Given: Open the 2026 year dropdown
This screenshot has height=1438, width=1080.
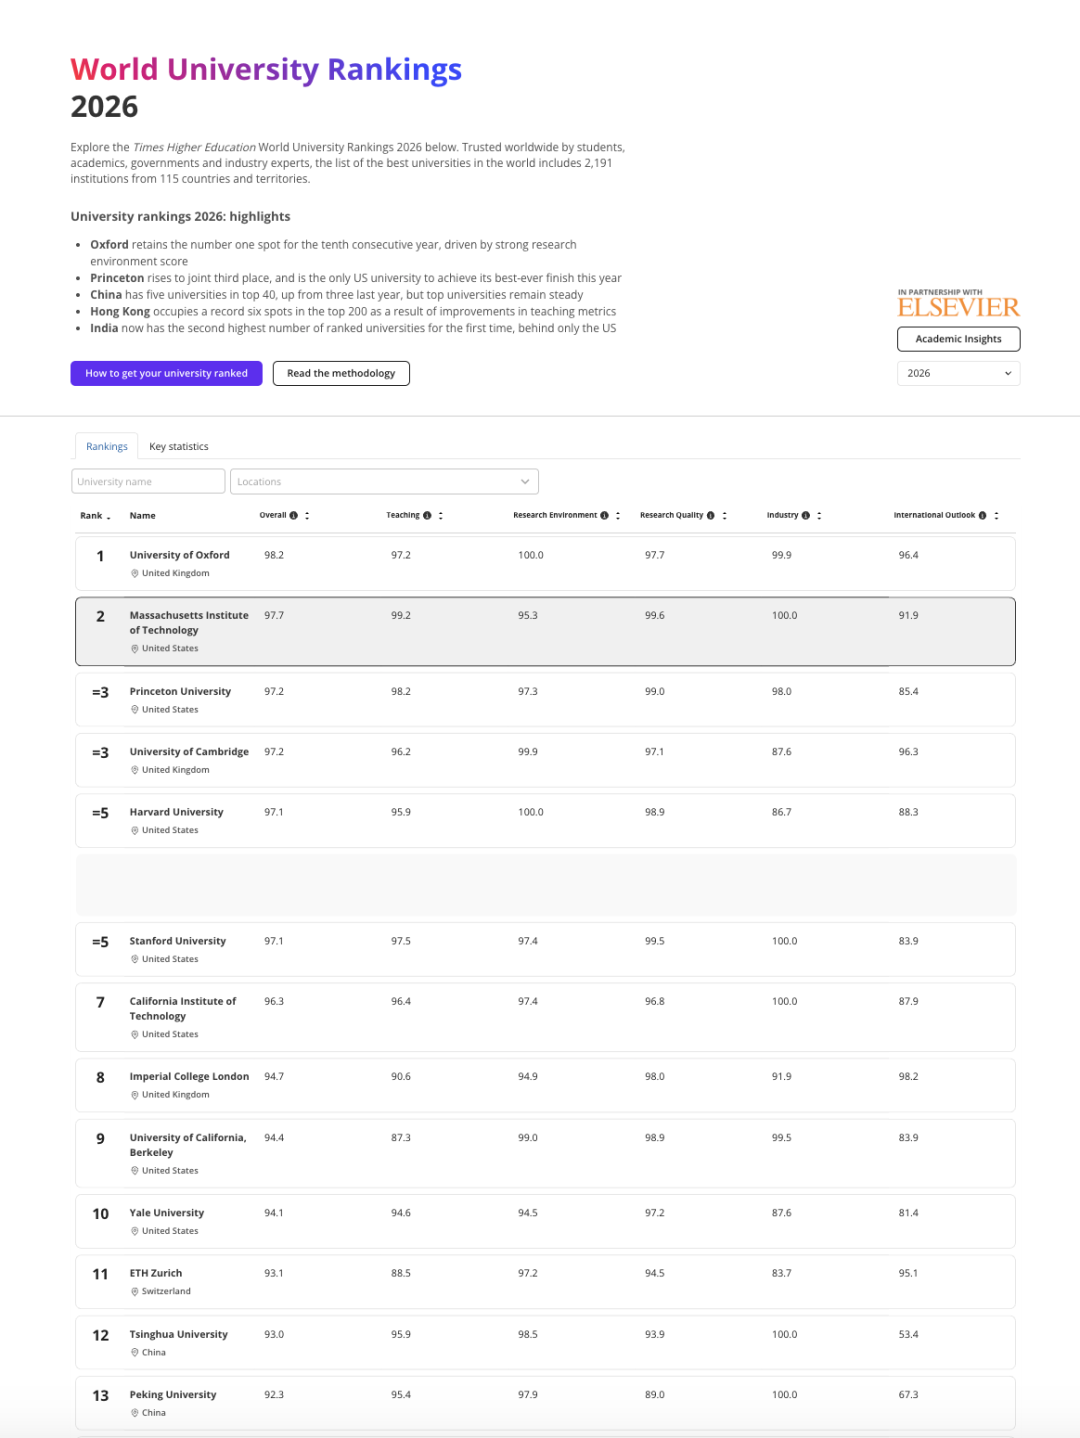Looking at the screenshot, I should coord(958,373).
